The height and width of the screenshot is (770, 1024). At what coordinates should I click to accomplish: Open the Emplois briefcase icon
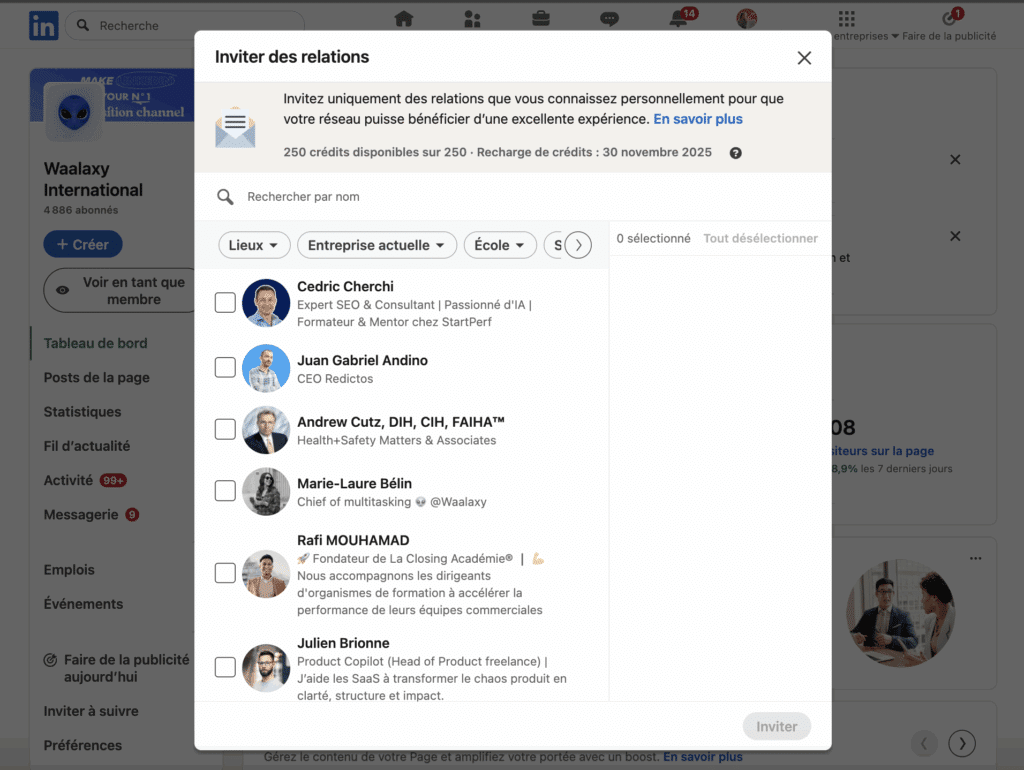tap(540, 19)
